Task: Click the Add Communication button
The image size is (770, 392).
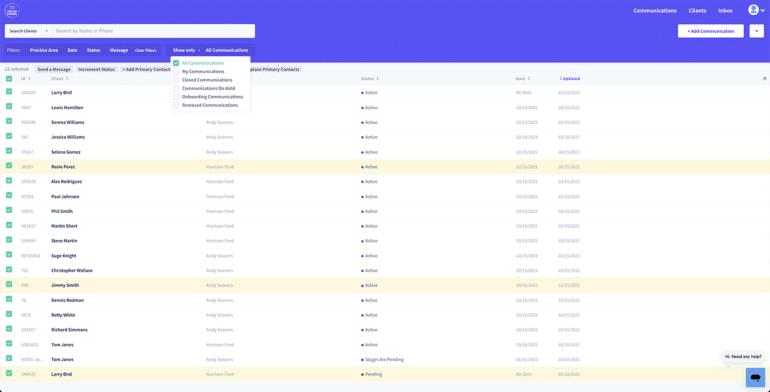Action: (711, 31)
